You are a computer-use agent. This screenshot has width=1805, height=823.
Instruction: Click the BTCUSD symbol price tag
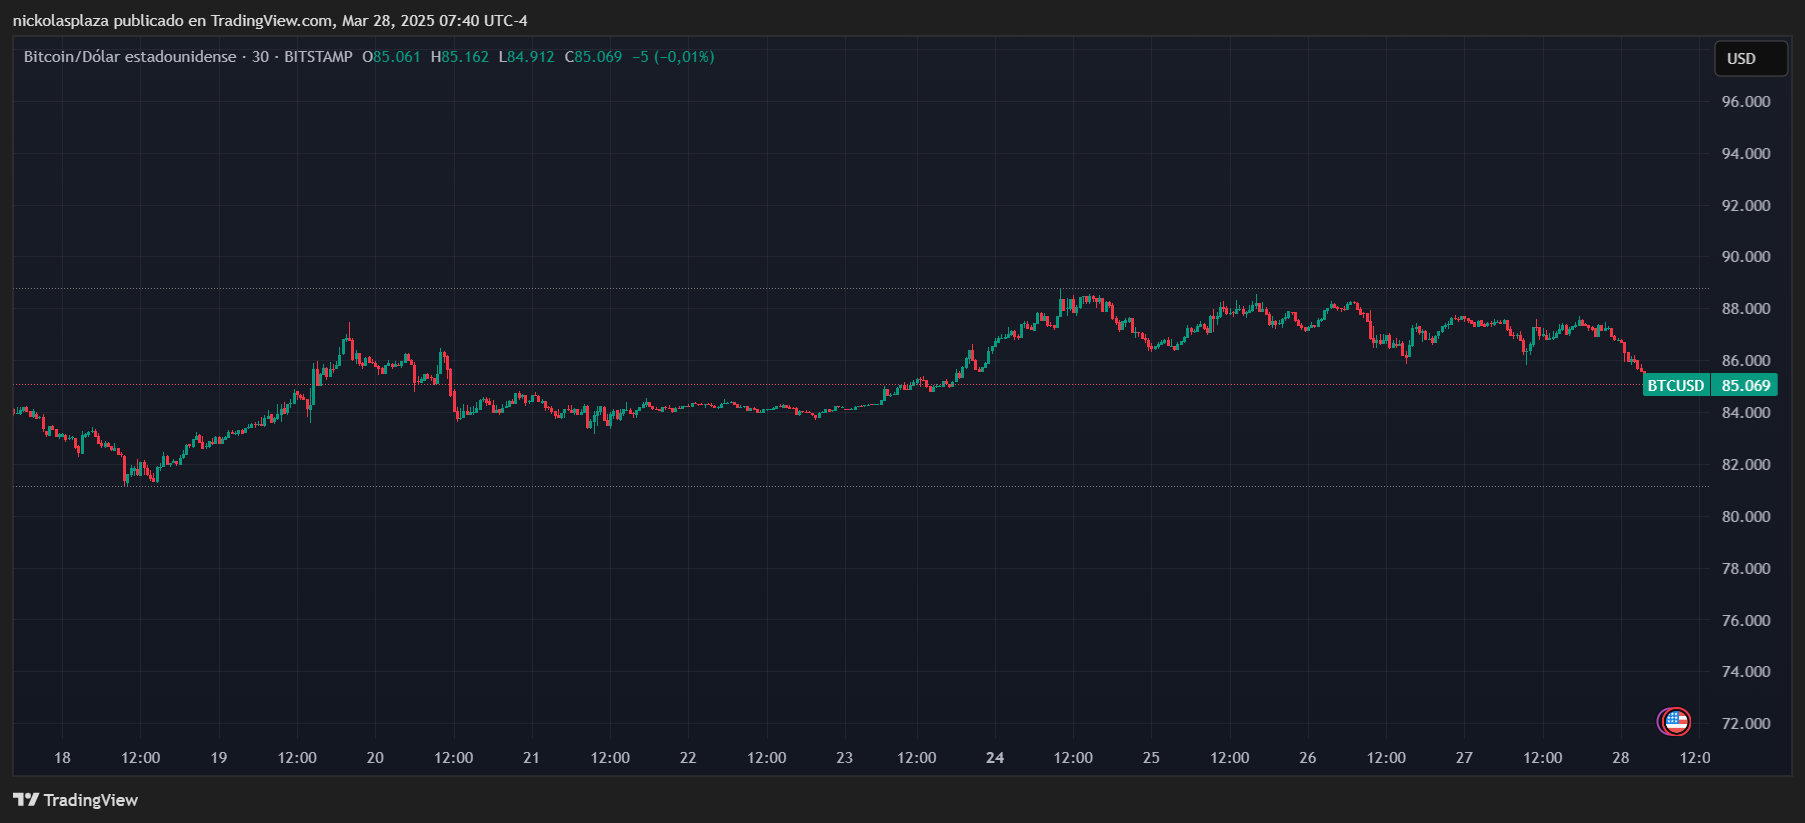tap(1675, 386)
